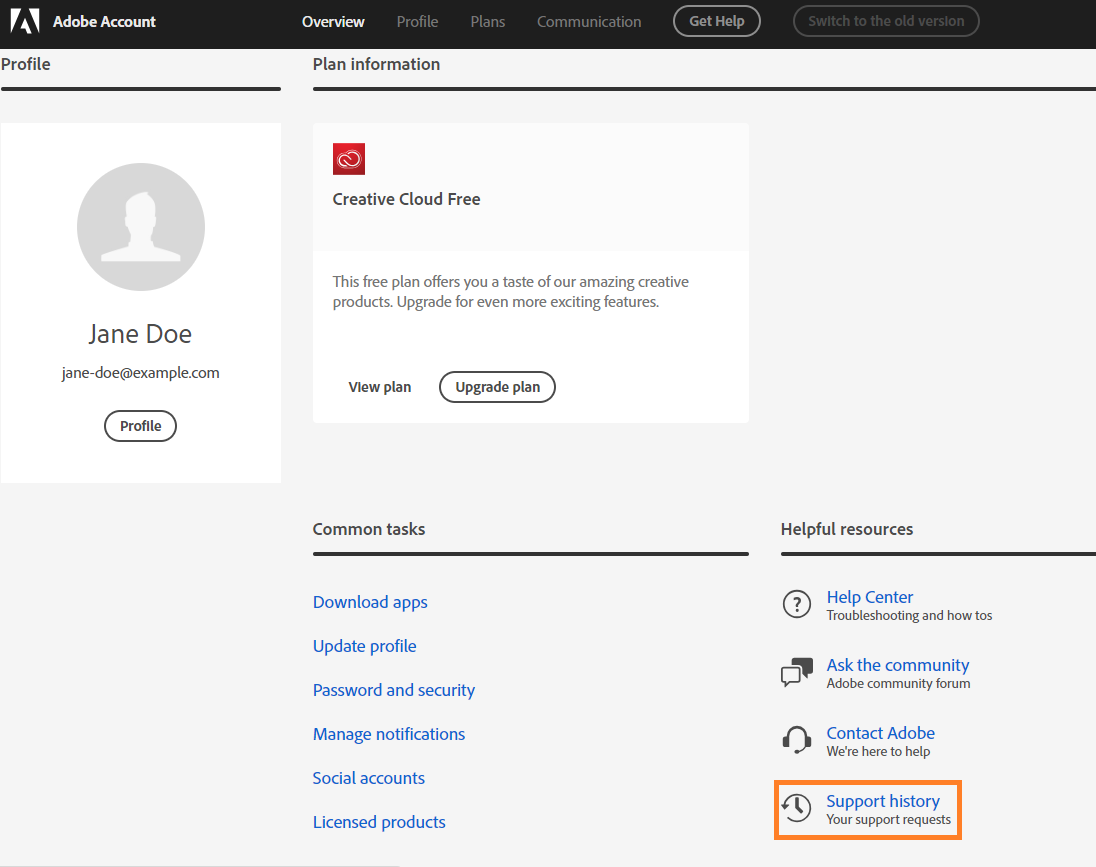Go to the Communication tab
Screen dimensions: 1096x867
589,22
